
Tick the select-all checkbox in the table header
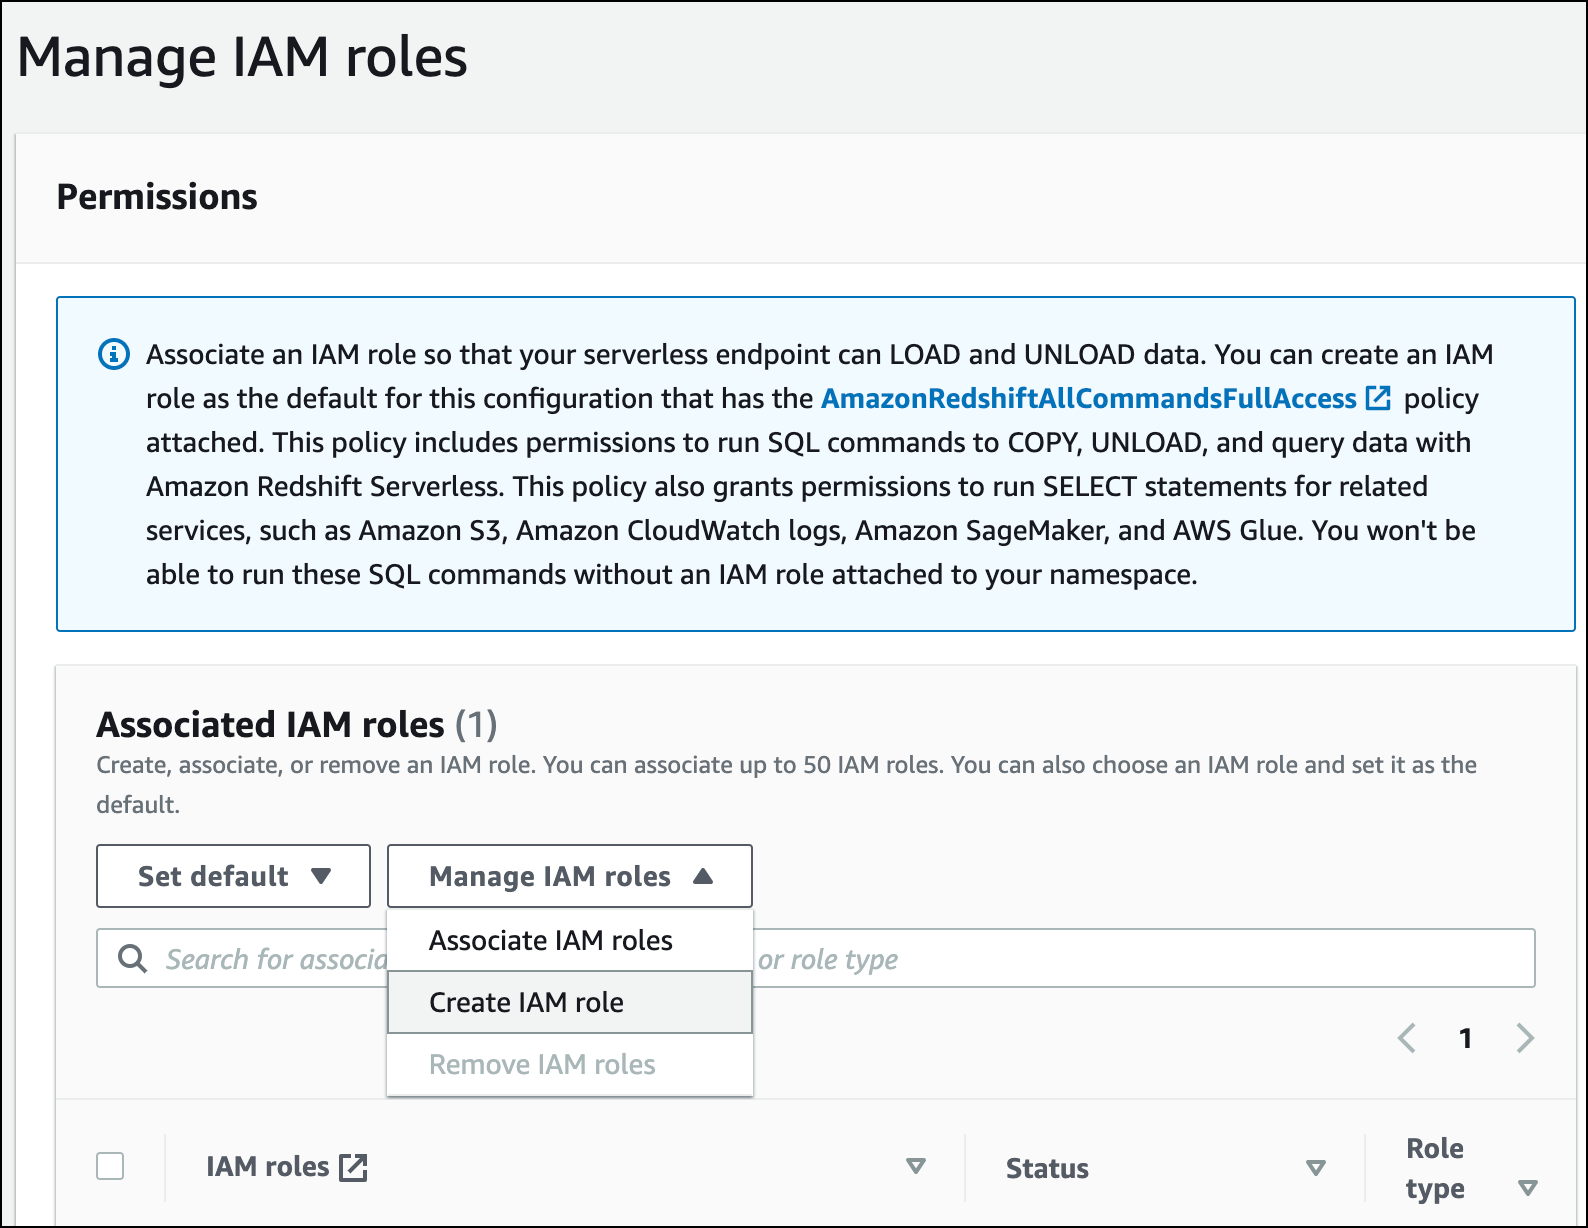pos(110,1166)
